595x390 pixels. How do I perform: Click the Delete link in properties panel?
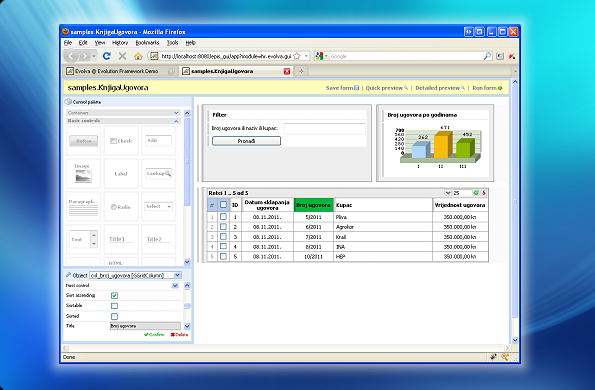point(179,335)
